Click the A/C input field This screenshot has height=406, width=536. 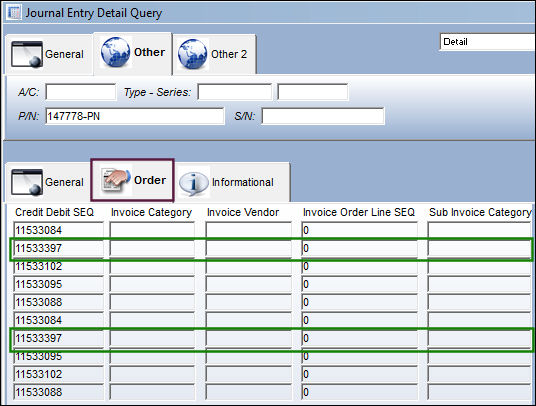81,92
